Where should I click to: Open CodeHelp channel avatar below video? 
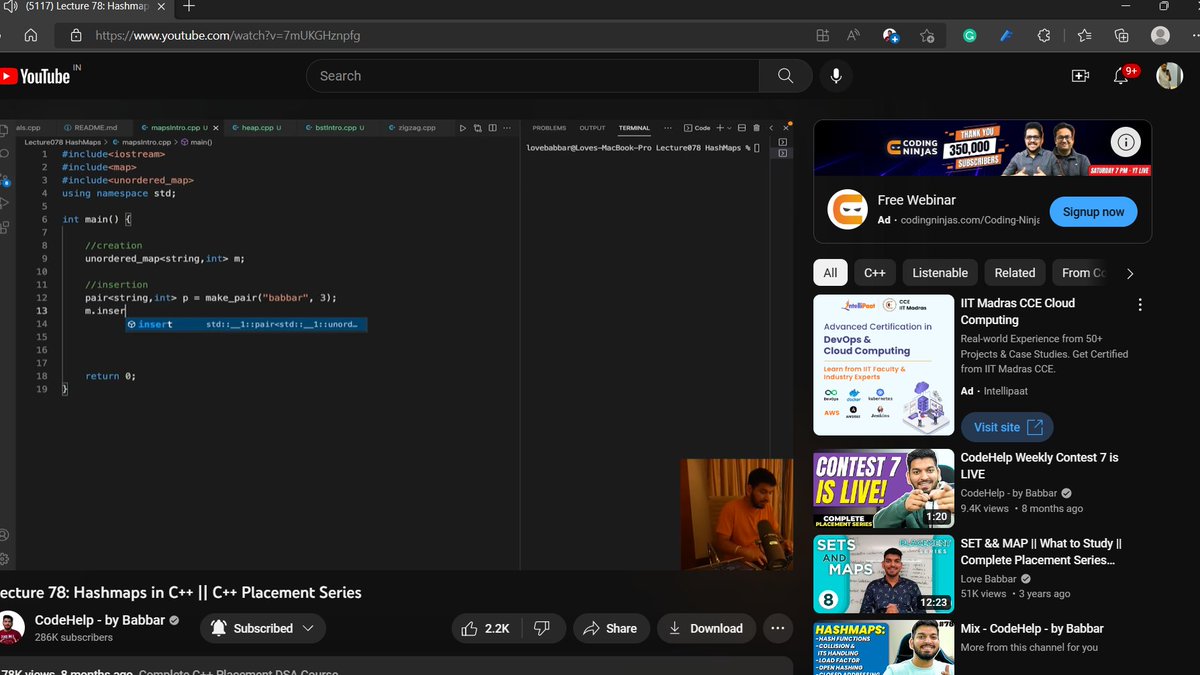coord(10,627)
